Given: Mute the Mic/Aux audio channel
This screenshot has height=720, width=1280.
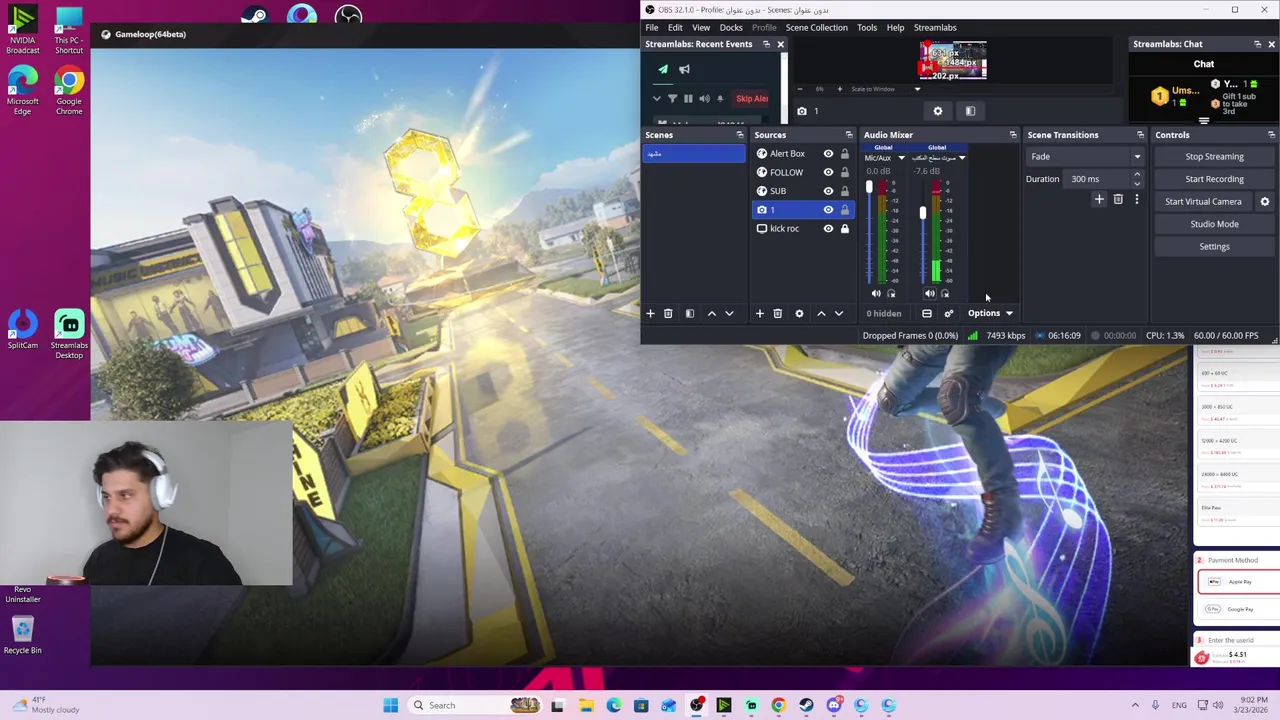Looking at the screenshot, I should click(876, 294).
